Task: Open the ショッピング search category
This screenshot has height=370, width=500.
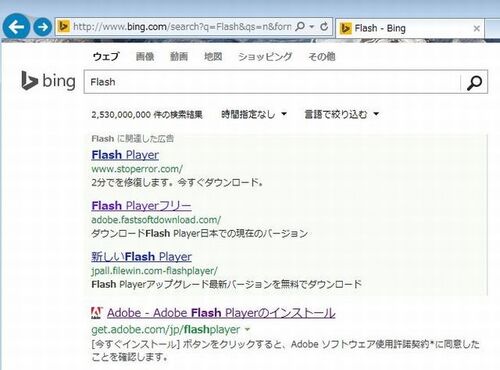Action: click(x=265, y=56)
